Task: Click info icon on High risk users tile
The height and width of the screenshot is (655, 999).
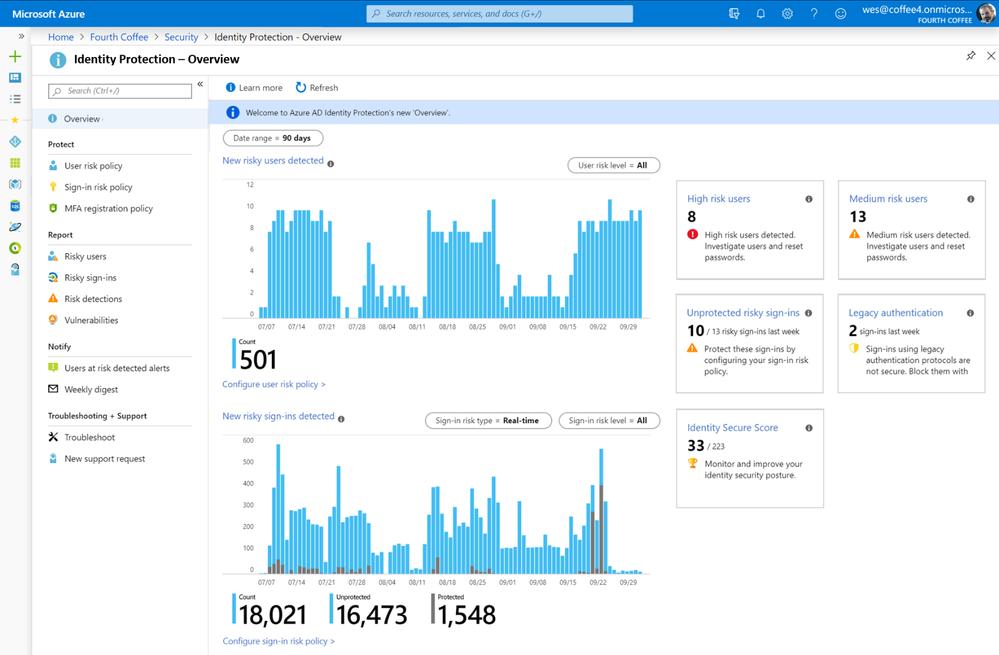Action: [x=809, y=199]
